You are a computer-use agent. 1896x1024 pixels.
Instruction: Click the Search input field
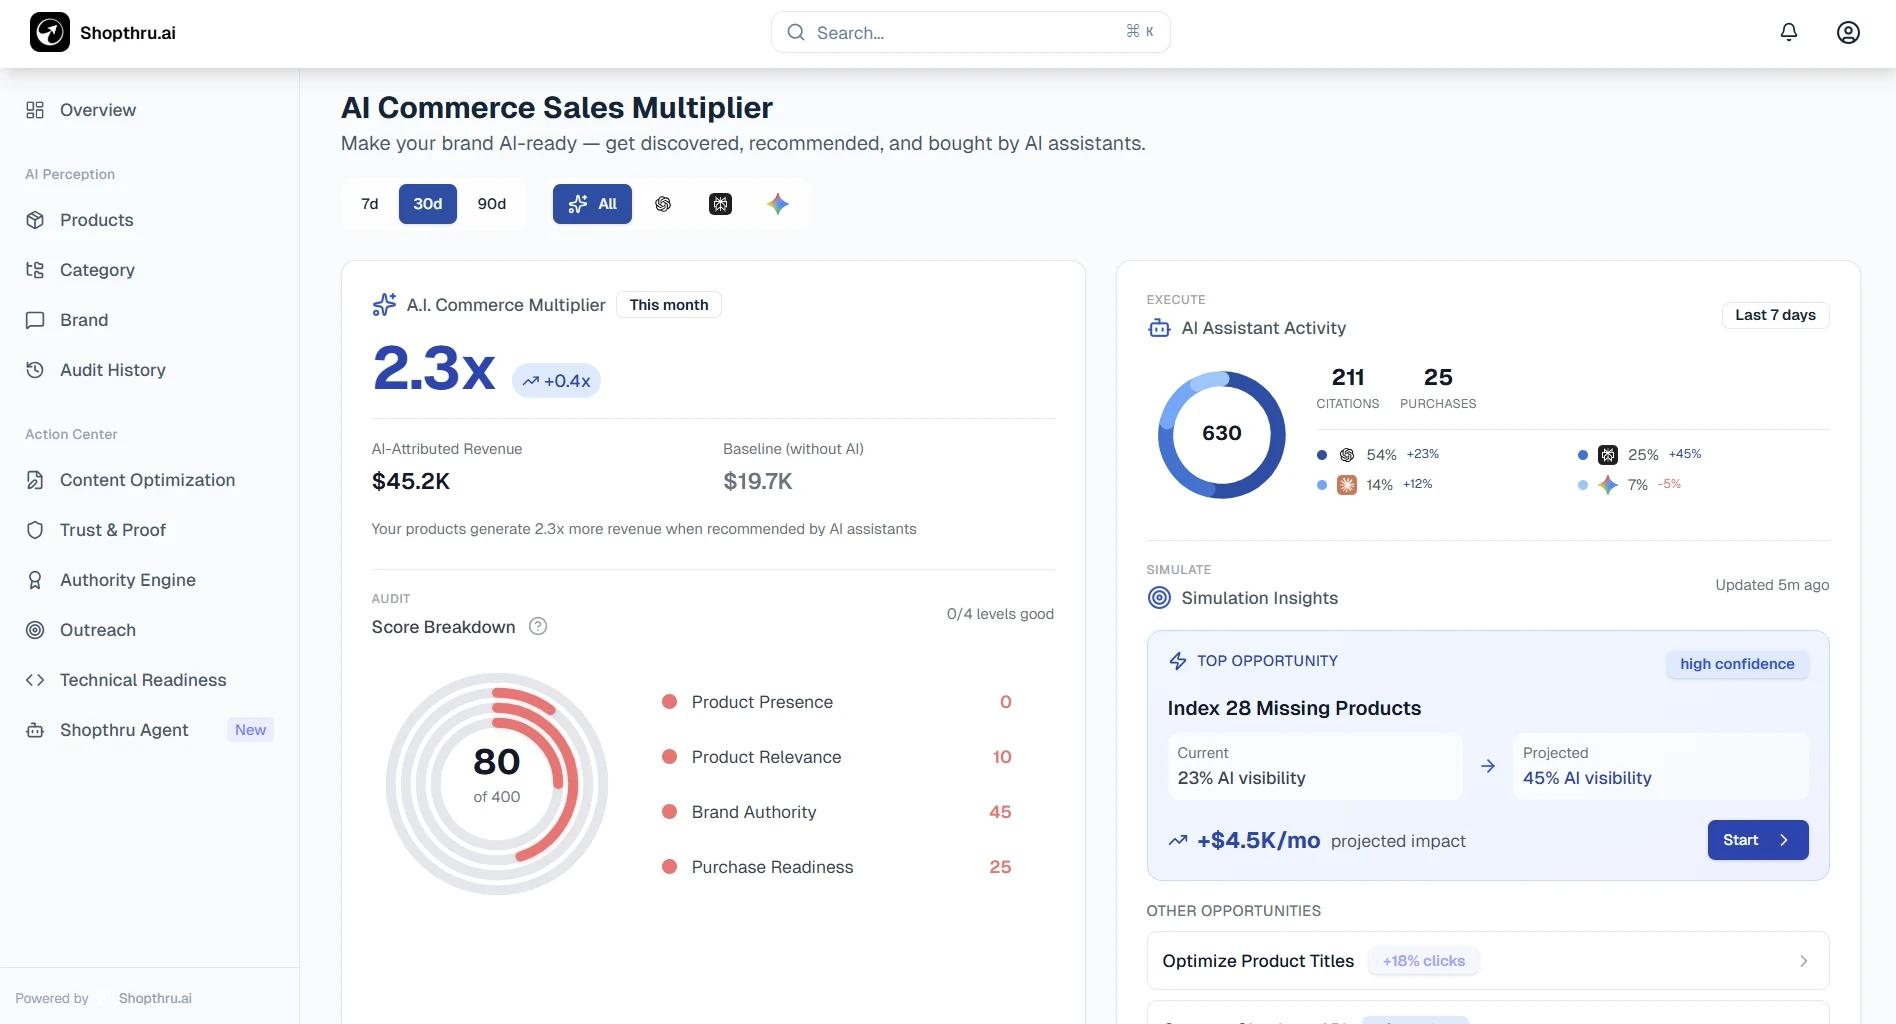click(x=969, y=32)
